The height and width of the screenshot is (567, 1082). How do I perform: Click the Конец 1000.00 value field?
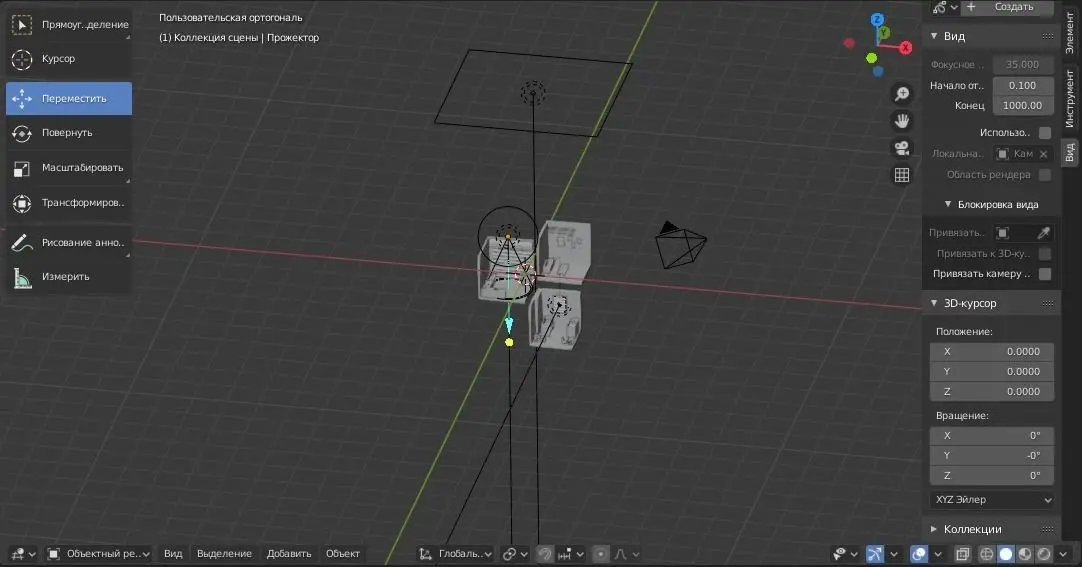click(1023, 106)
